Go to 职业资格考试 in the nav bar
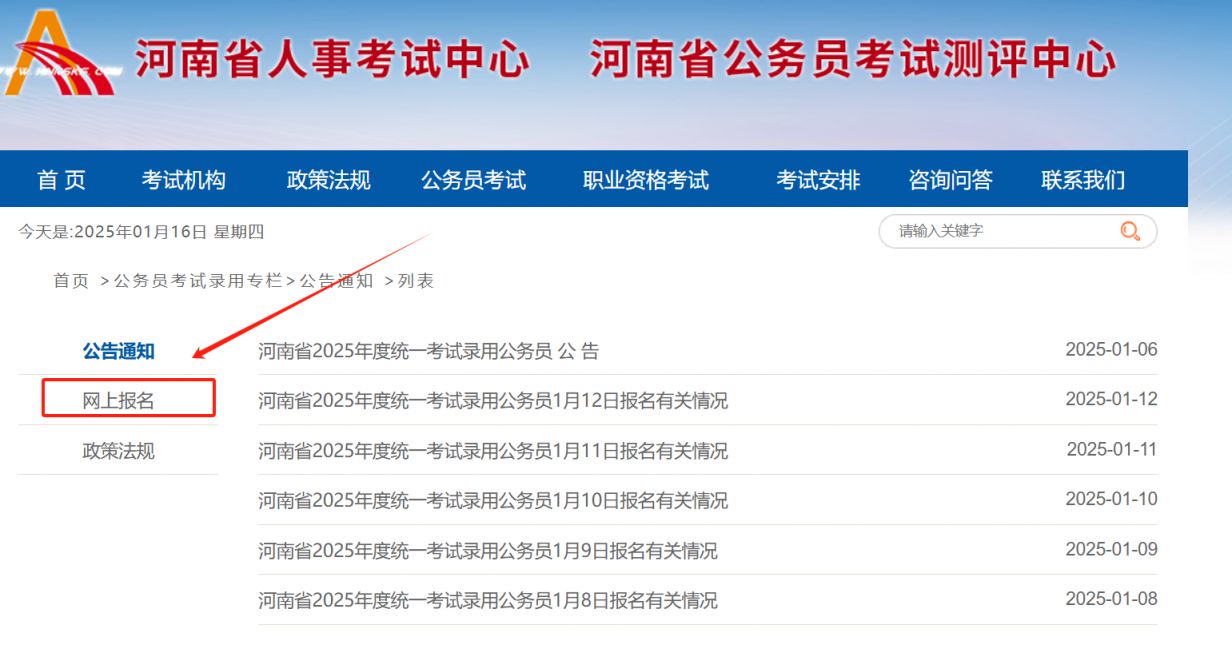 (x=646, y=180)
